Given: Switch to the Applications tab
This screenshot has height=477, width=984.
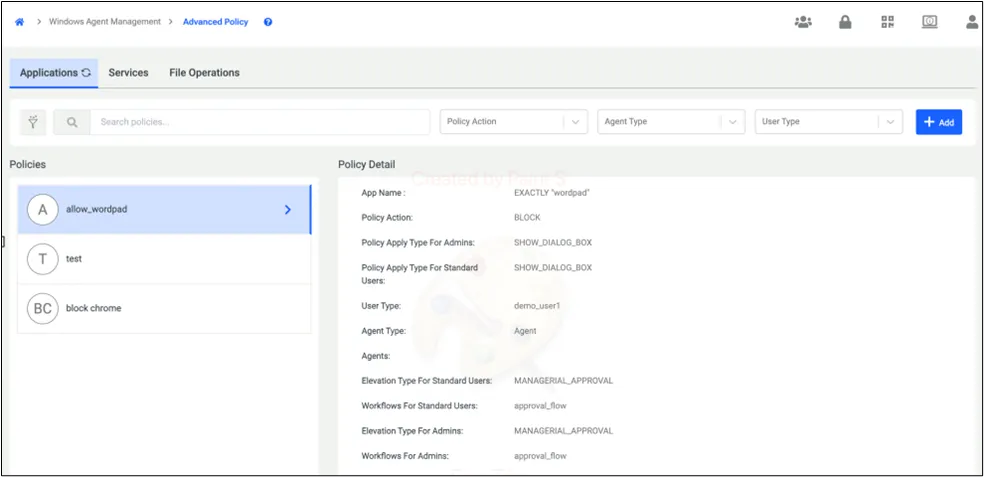Looking at the screenshot, I should point(54,73).
